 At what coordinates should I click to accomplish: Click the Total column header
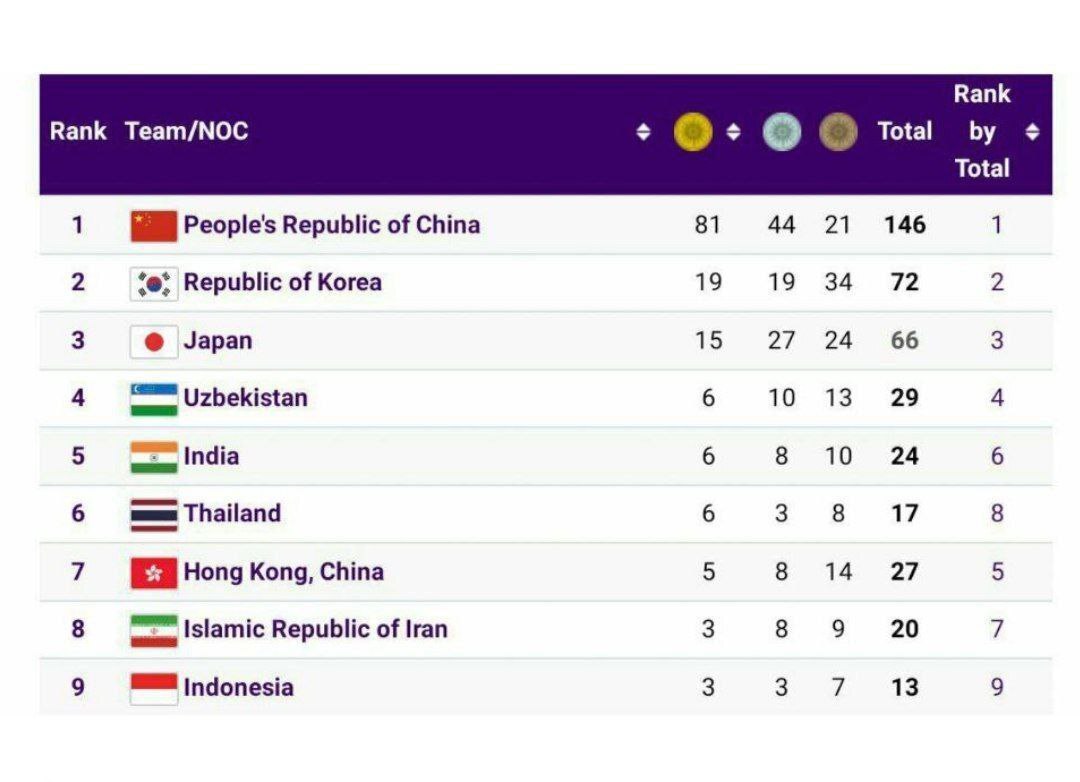[904, 131]
